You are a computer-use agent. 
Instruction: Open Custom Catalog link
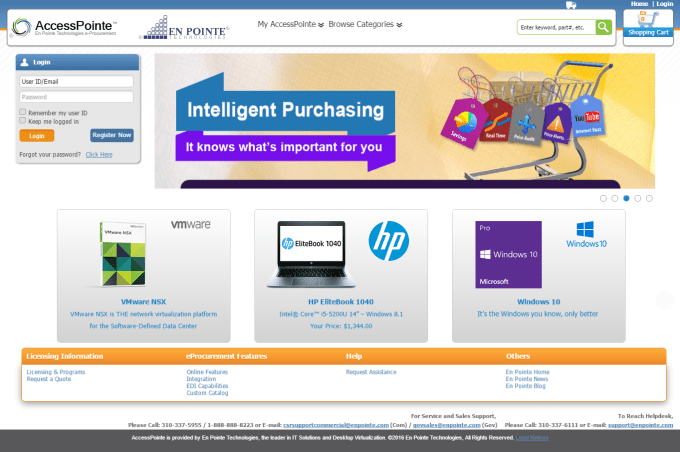click(207, 393)
